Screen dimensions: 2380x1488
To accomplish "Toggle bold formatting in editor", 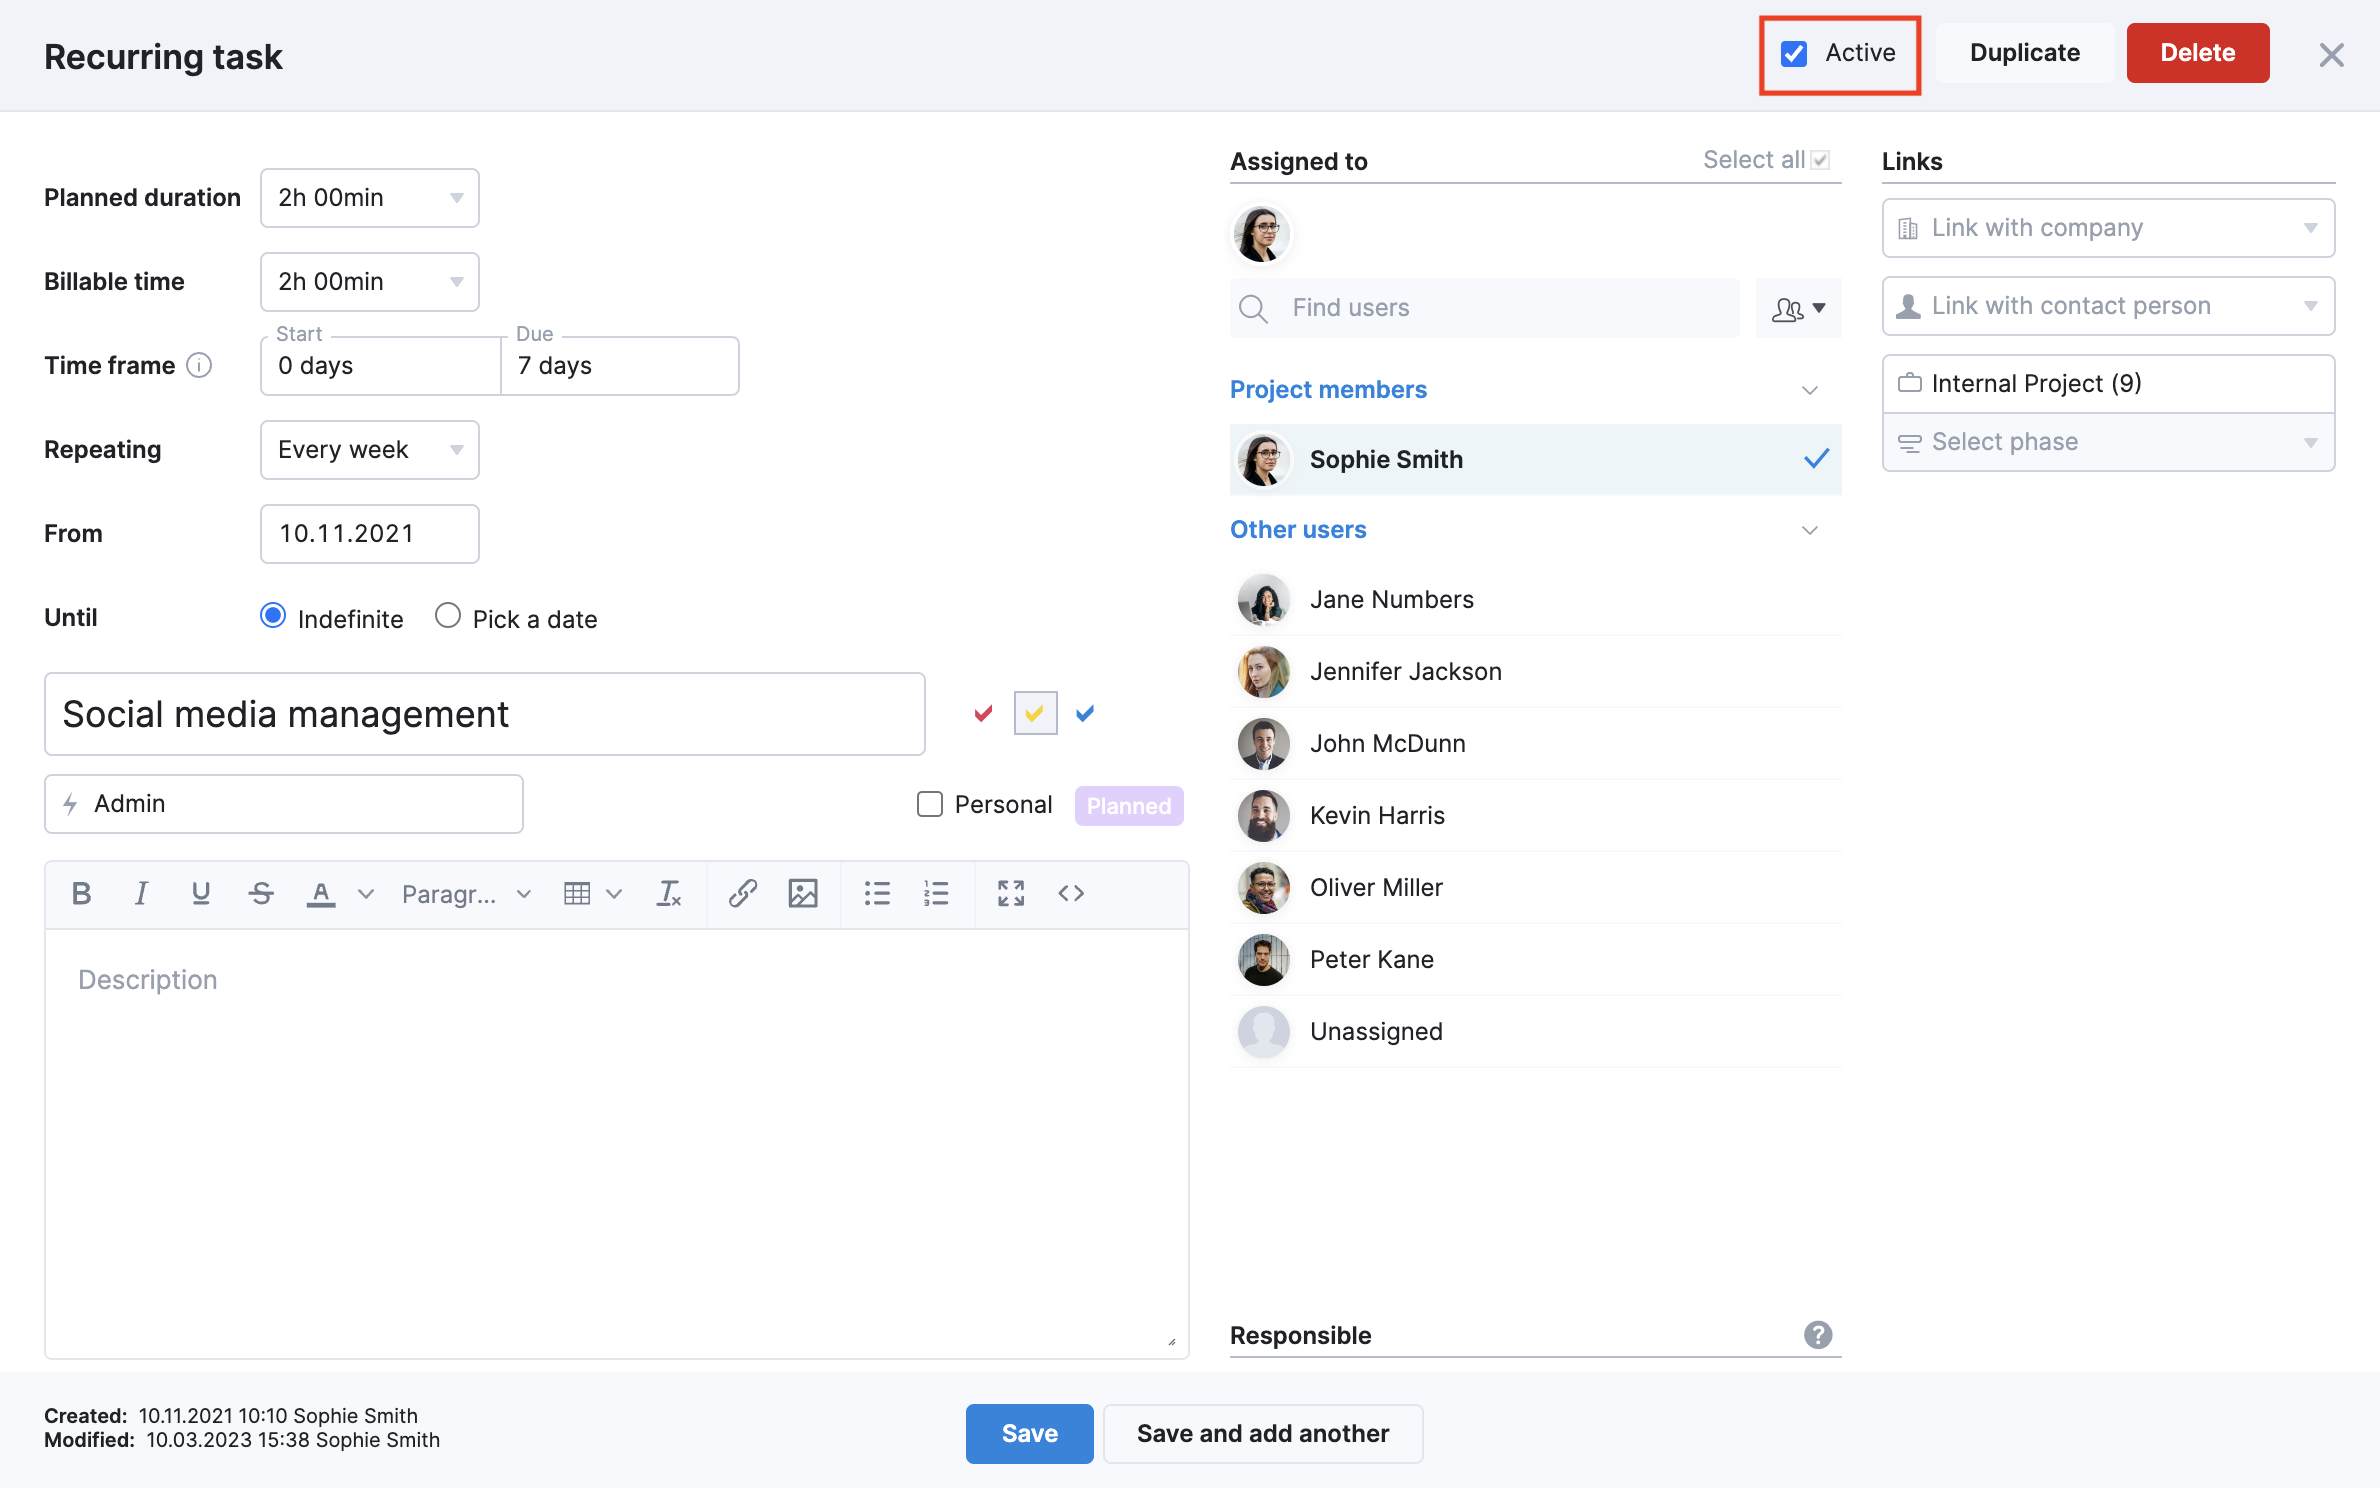I will (81, 893).
